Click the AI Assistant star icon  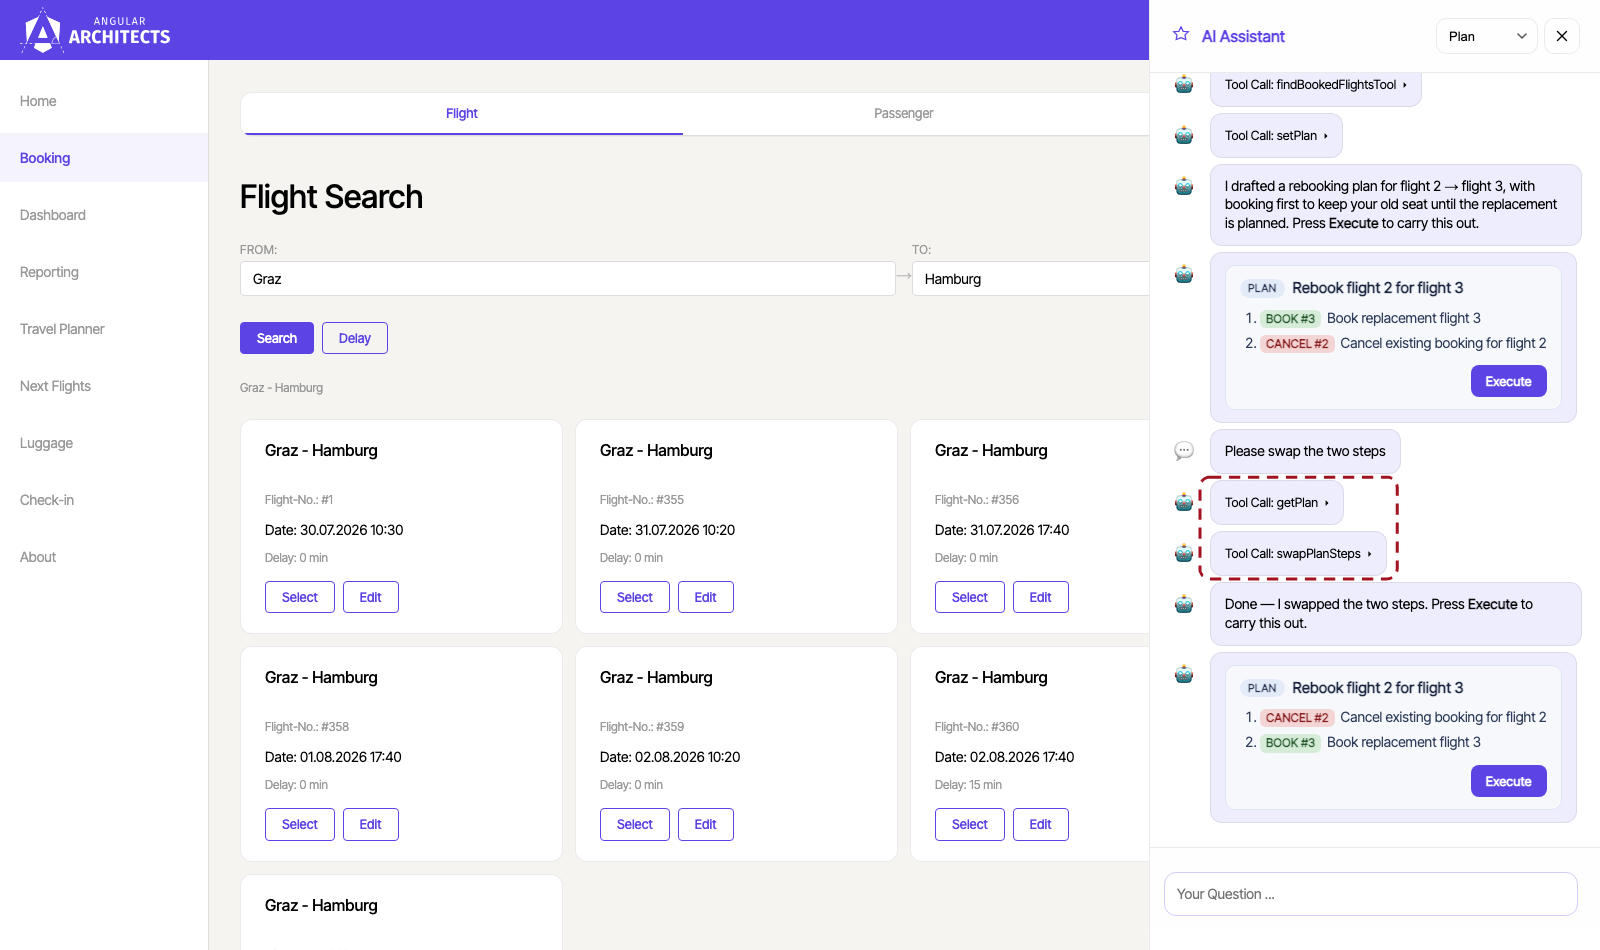tap(1181, 34)
